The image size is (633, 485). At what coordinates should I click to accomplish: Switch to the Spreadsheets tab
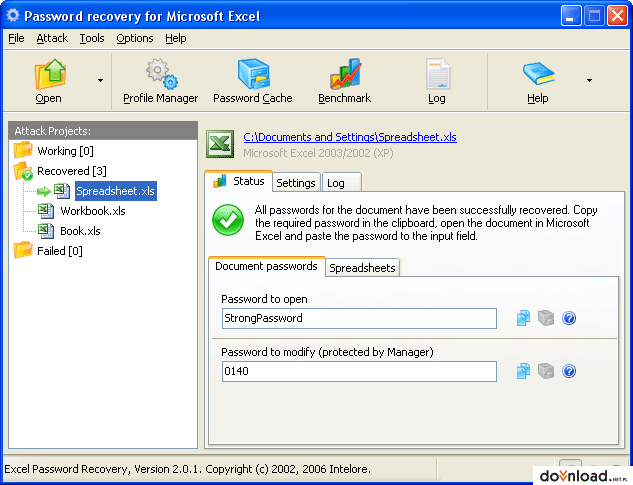point(362,268)
